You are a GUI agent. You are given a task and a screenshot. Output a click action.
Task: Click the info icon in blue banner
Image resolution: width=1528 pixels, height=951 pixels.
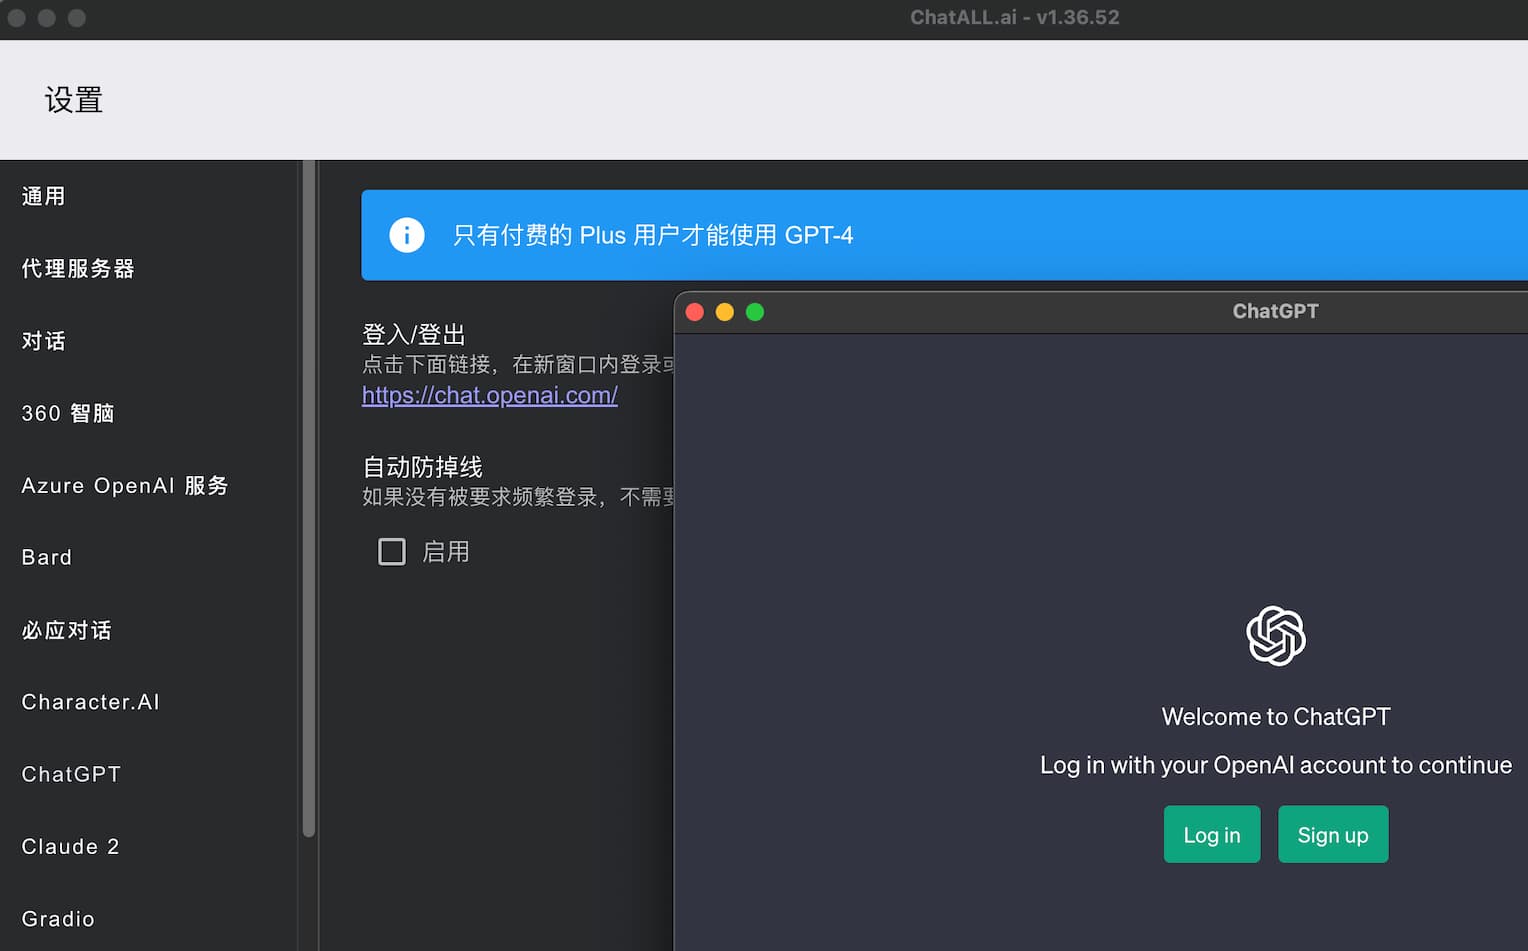[x=406, y=235]
